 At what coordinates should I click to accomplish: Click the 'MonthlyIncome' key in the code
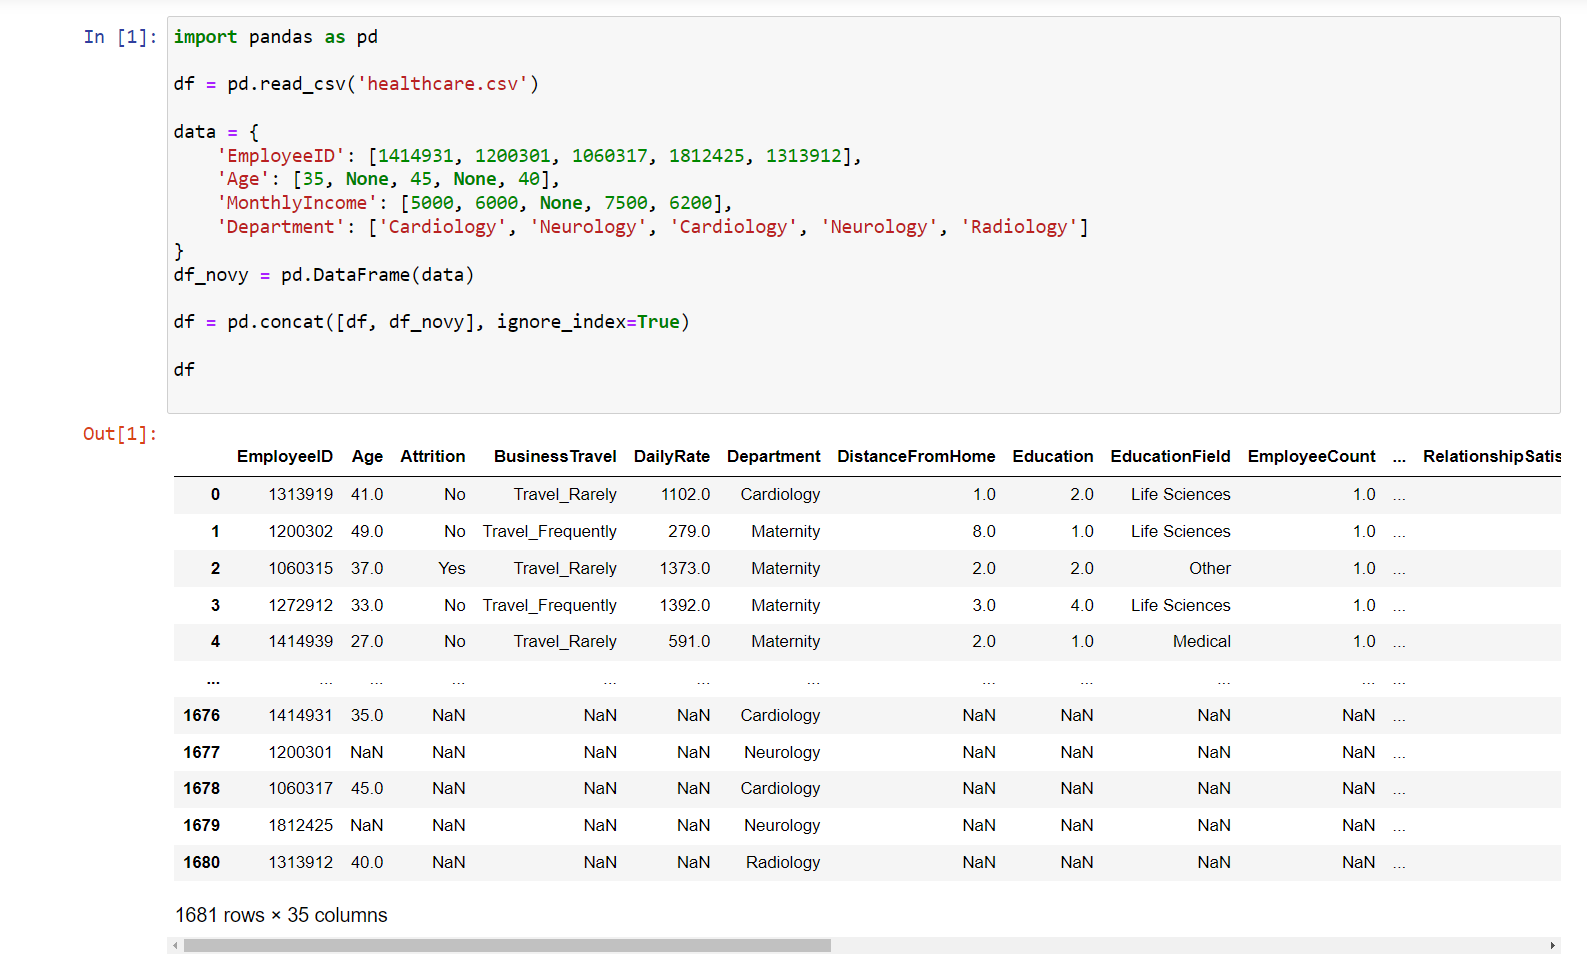pos(297,203)
